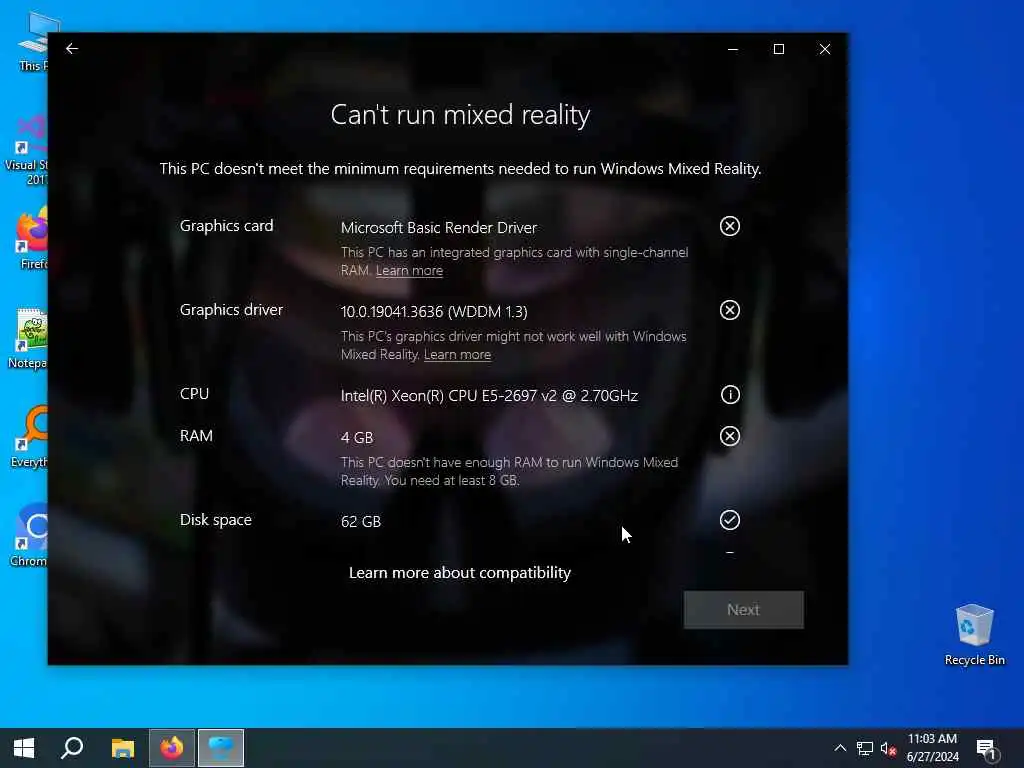Screen dimensions: 1024x768
Task: Select the Notepad++ desktop shortcut
Action: coord(28,338)
